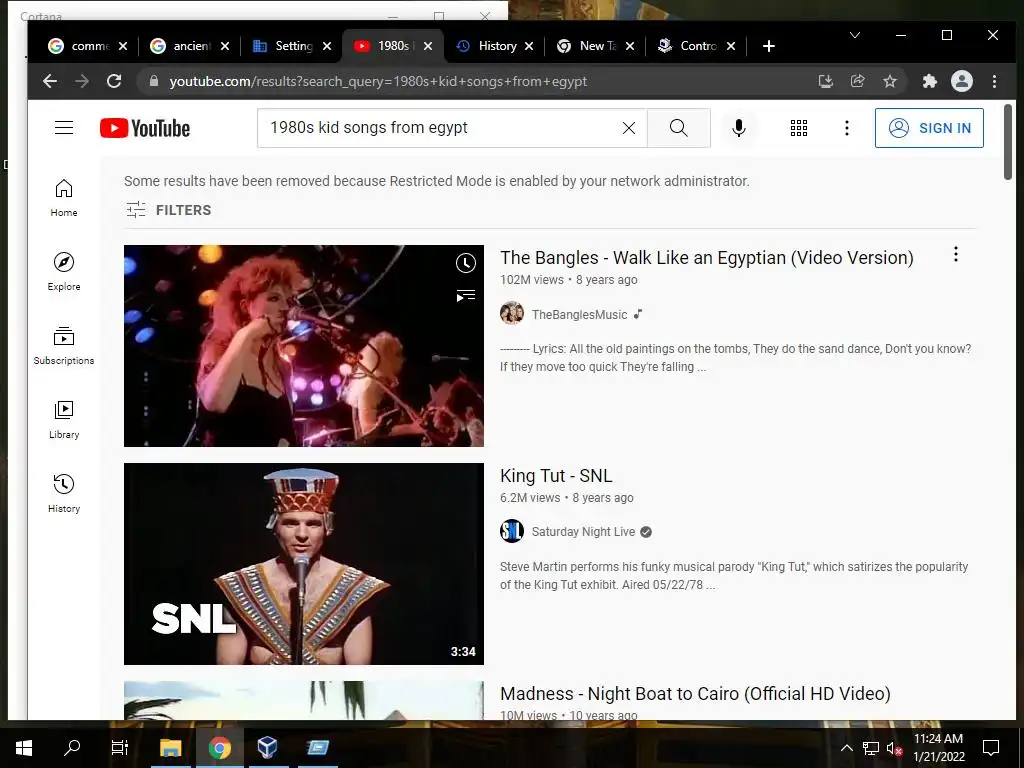Open the notification center
1024x768 pixels.
[991, 748]
